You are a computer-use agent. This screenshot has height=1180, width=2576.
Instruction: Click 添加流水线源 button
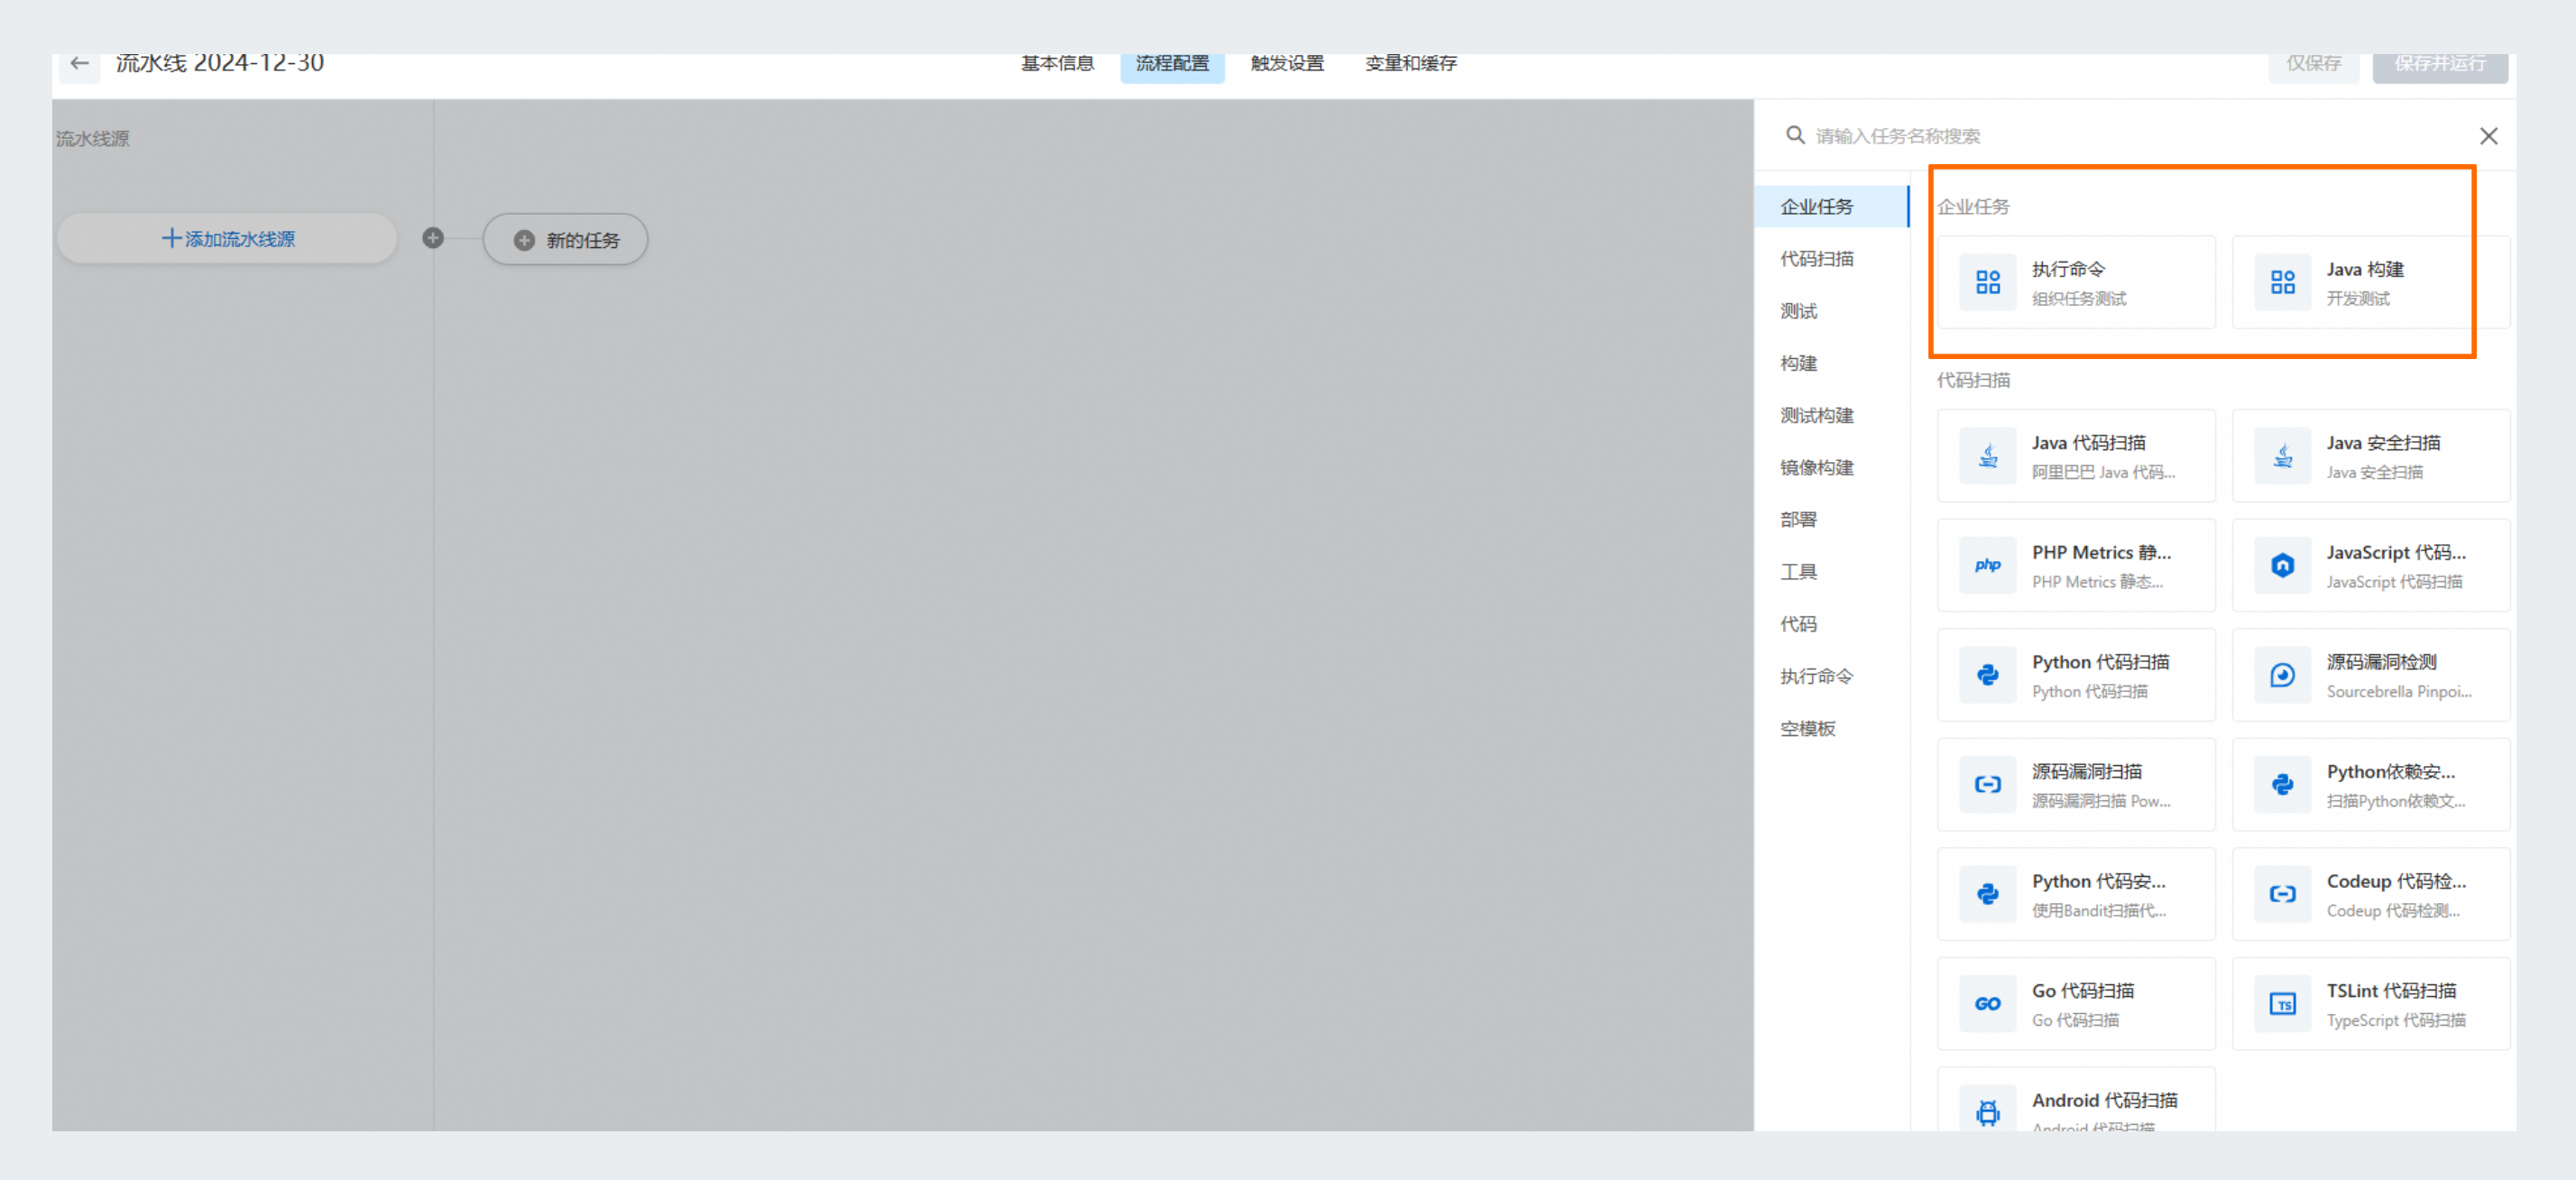coord(228,238)
